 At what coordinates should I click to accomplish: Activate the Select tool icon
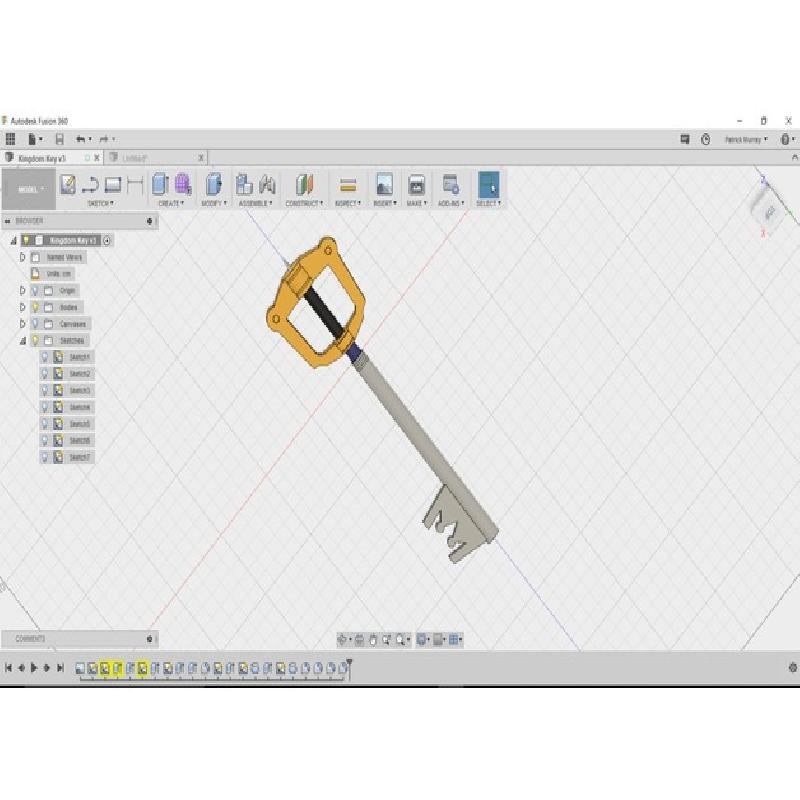tap(488, 184)
